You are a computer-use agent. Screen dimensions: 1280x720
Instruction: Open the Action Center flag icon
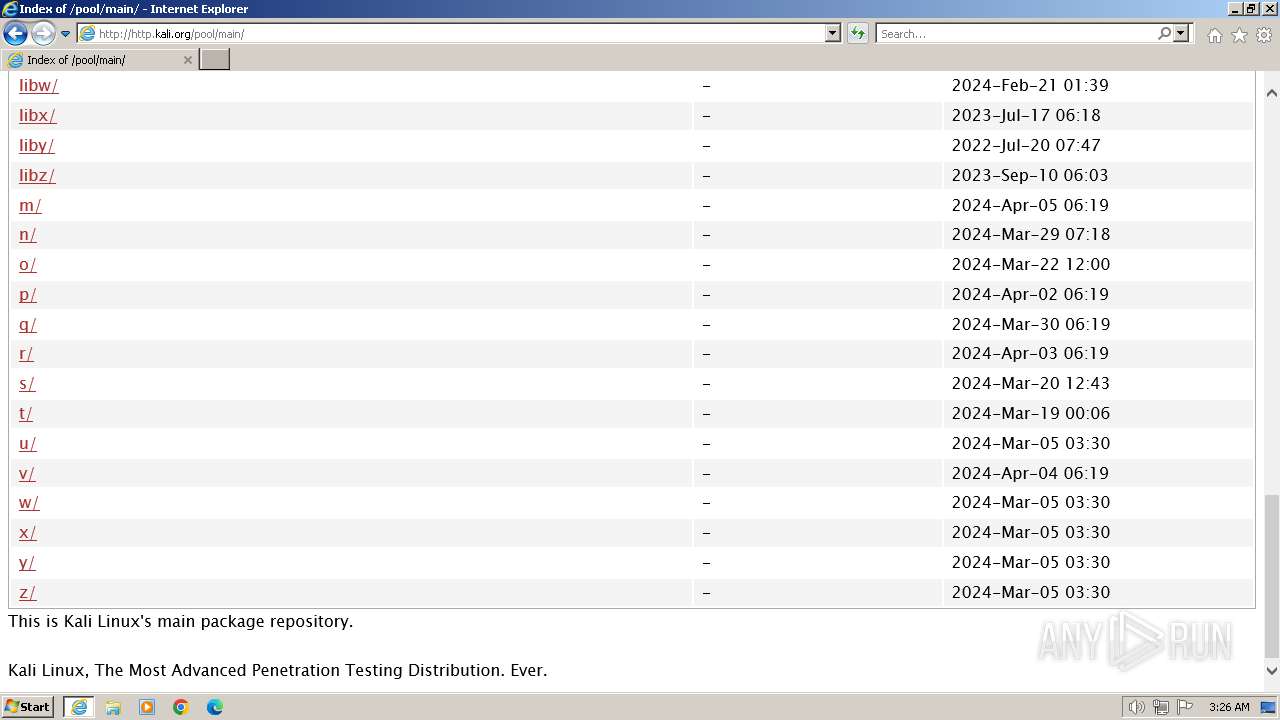1185,707
